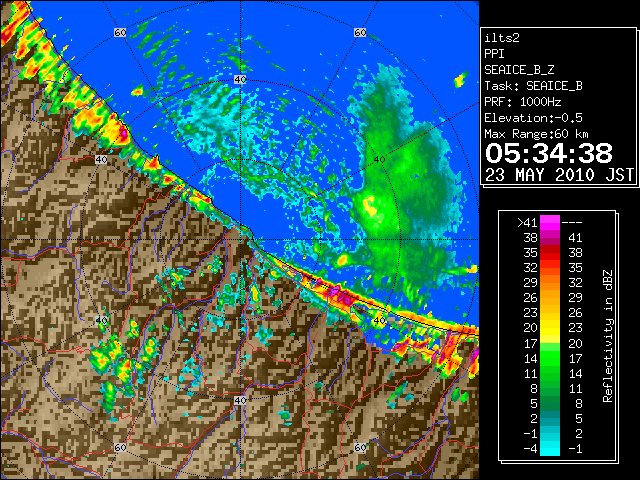Click the '>41' legend label
The image size is (640, 480).
[x=527, y=223]
